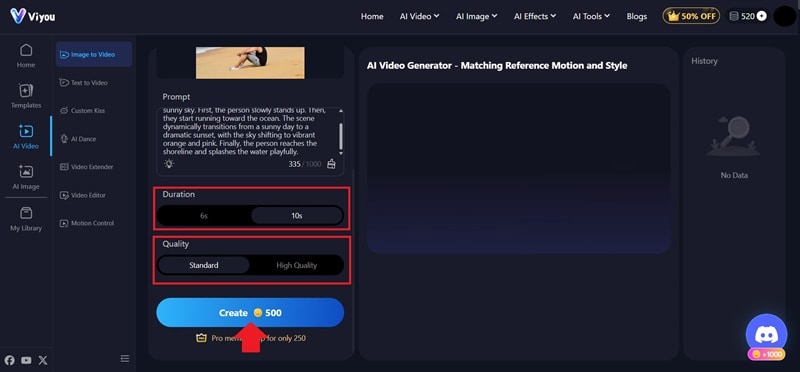Click the uploaded beach image thumbnail
Image resolution: width=800 pixels, height=372 pixels.
click(250, 62)
